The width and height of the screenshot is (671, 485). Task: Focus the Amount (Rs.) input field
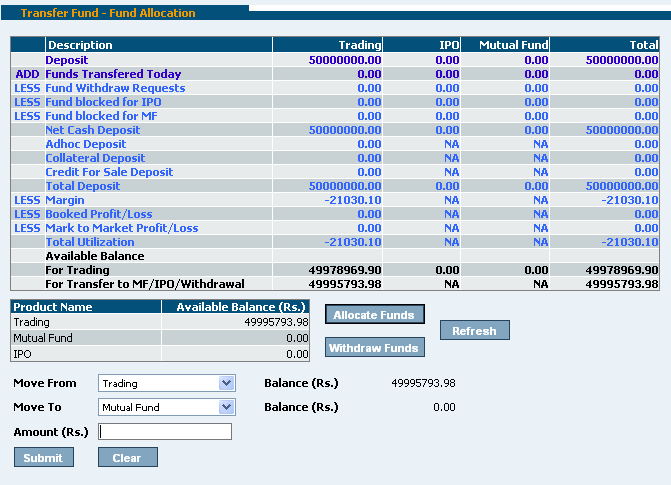coord(165,432)
